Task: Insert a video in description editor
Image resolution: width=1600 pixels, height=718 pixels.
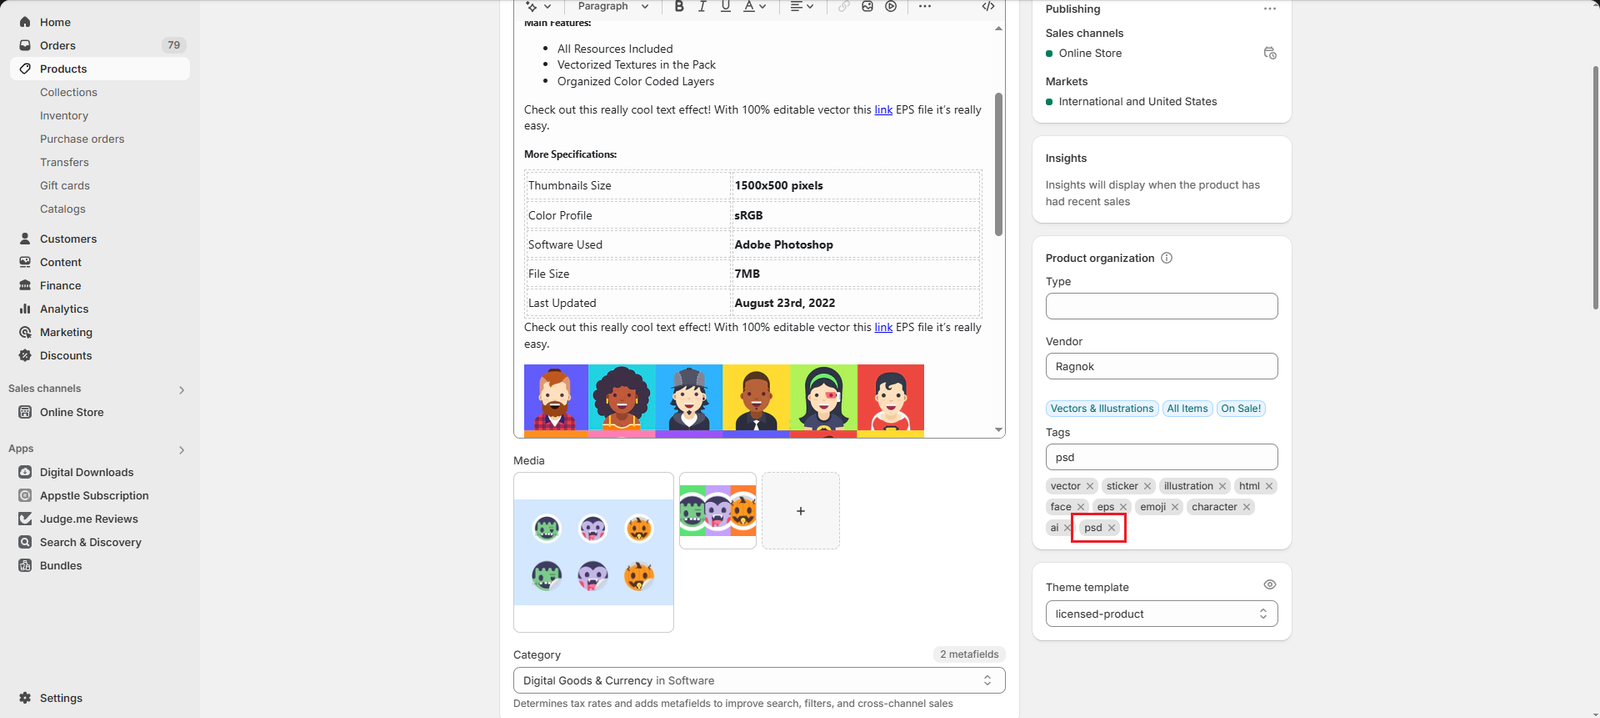Action: (891, 6)
